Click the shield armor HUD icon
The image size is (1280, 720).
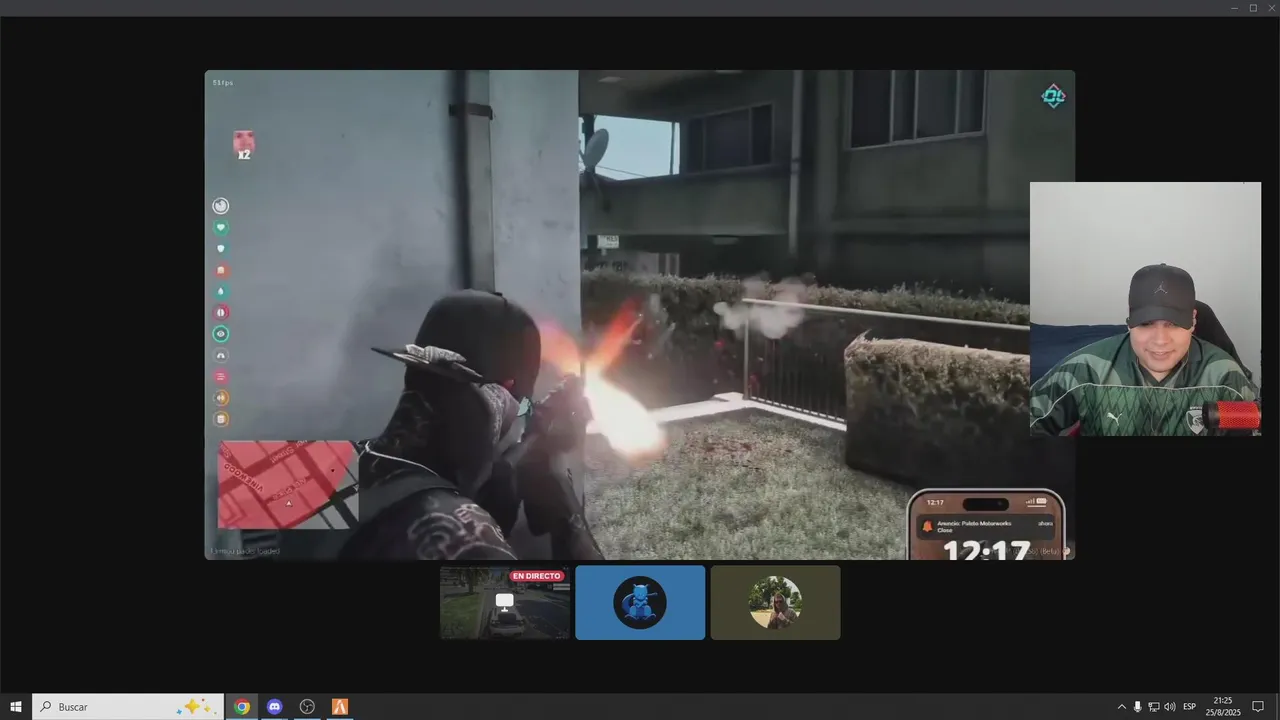pyautogui.click(x=221, y=249)
